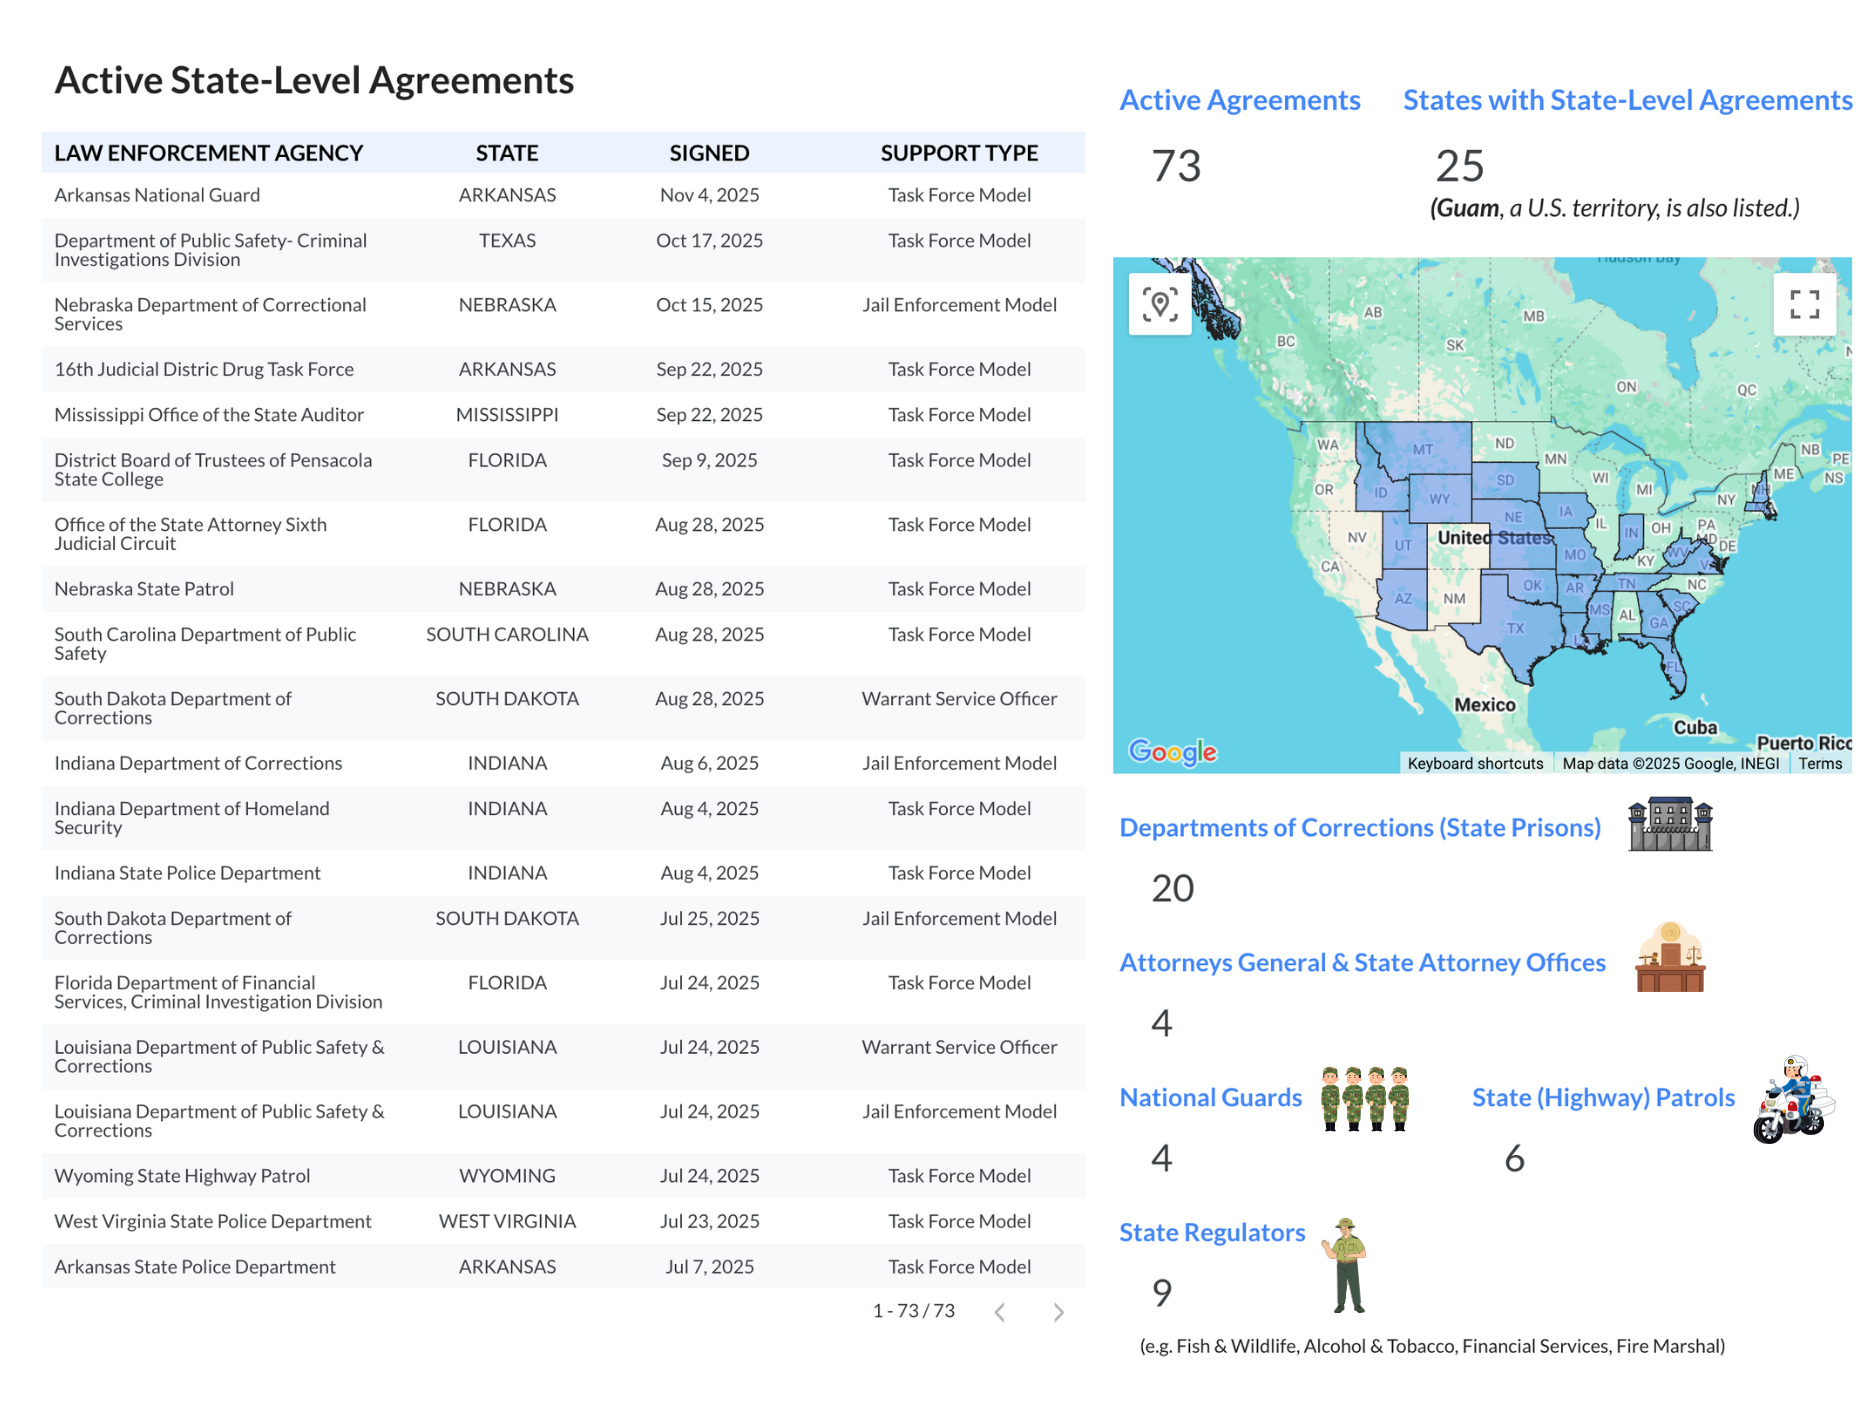Click the courthouse desk icon

tap(1670, 957)
